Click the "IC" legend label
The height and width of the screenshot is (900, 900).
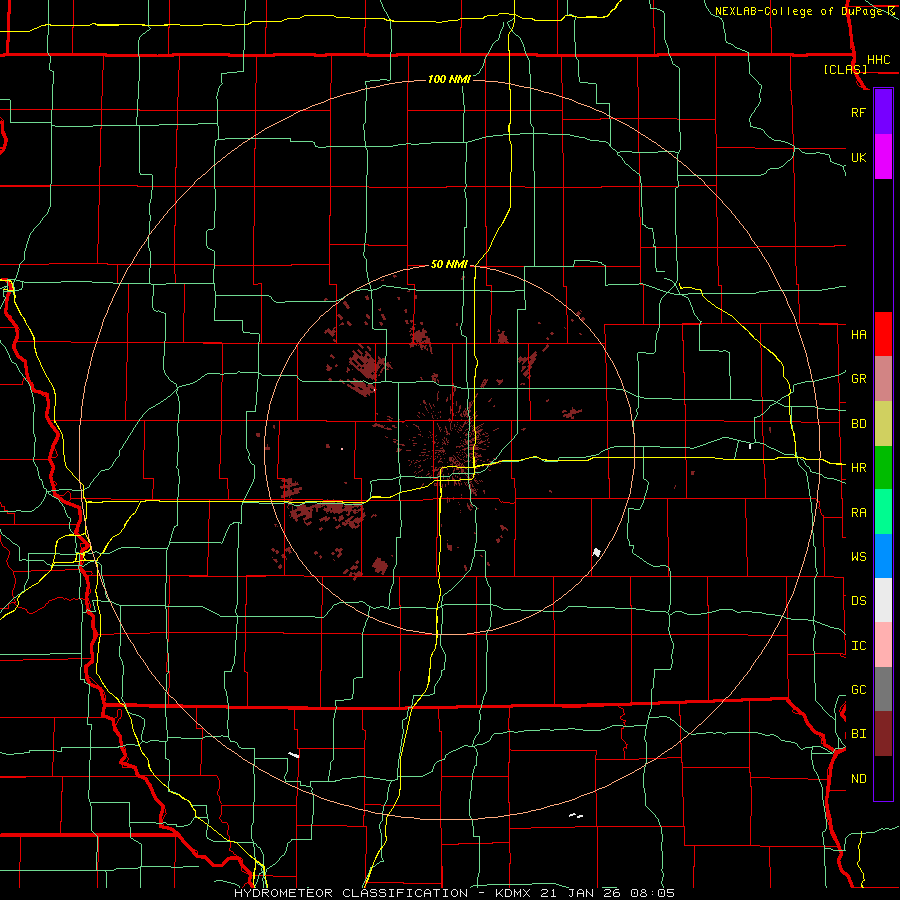coord(859,646)
